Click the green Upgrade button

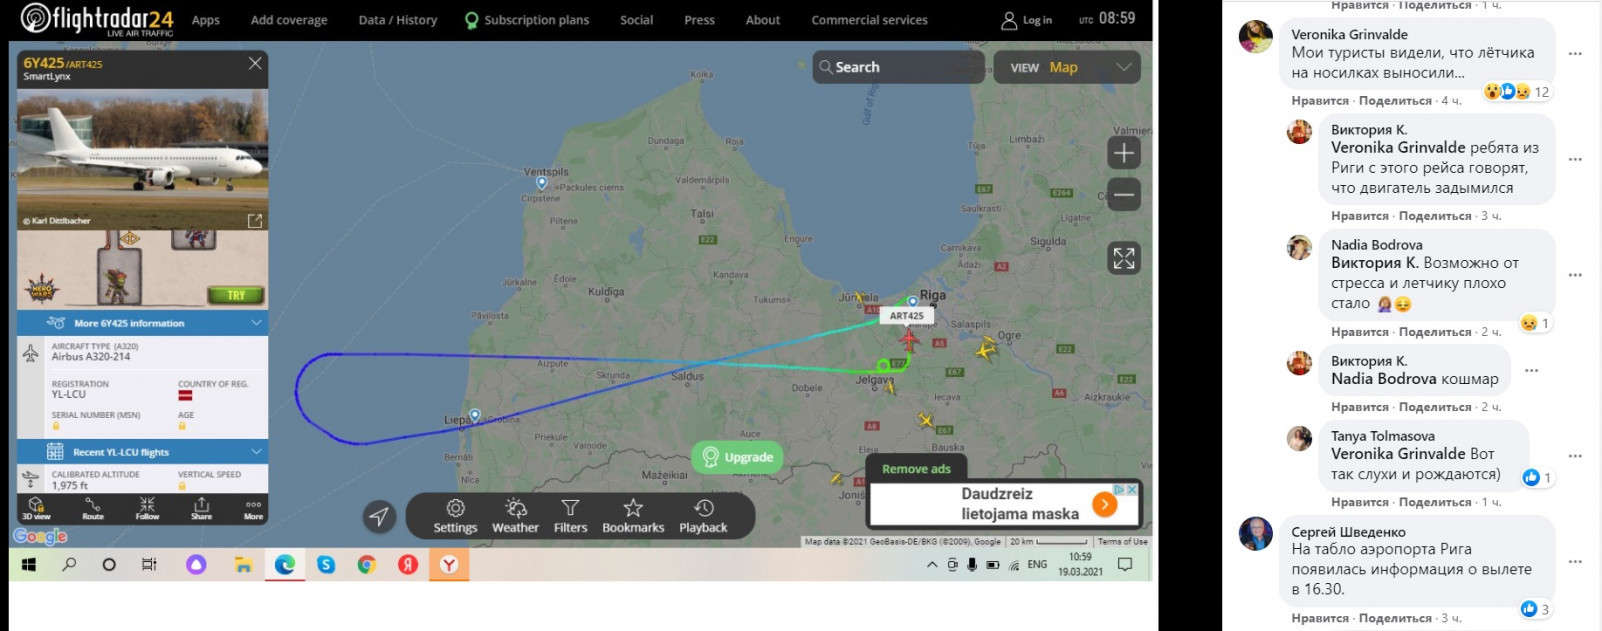click(x=737, y=457)
